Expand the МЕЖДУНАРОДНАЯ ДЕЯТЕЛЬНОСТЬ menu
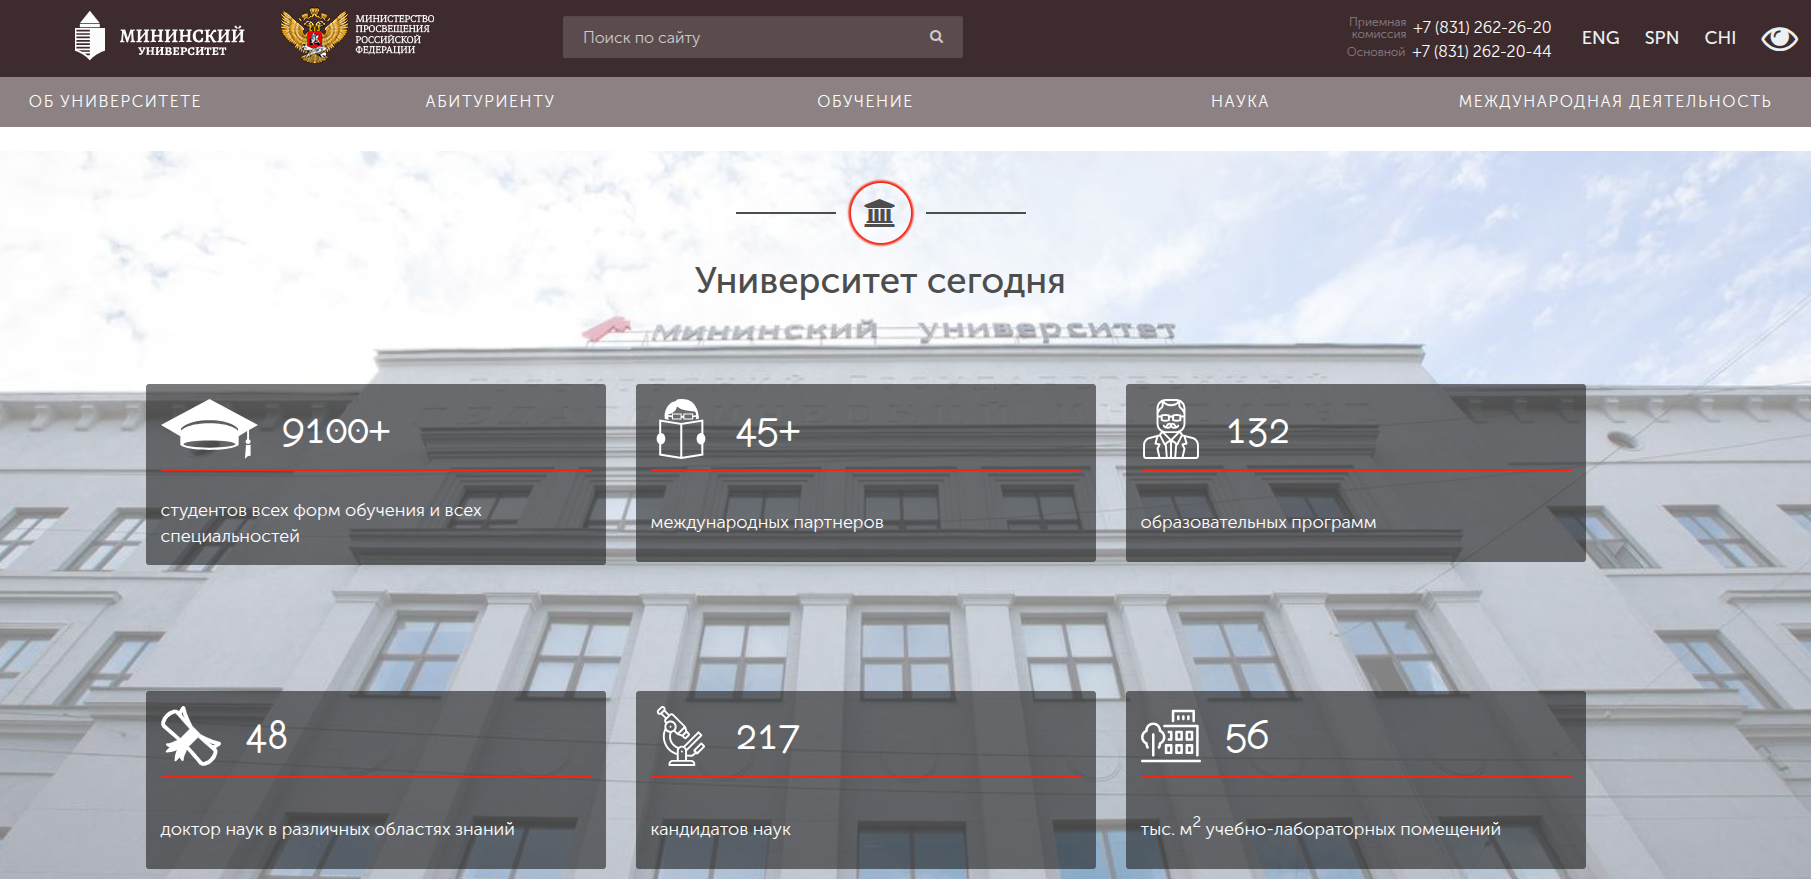This screenshot has height=879, width=1811. click(x=1615, y=101)
